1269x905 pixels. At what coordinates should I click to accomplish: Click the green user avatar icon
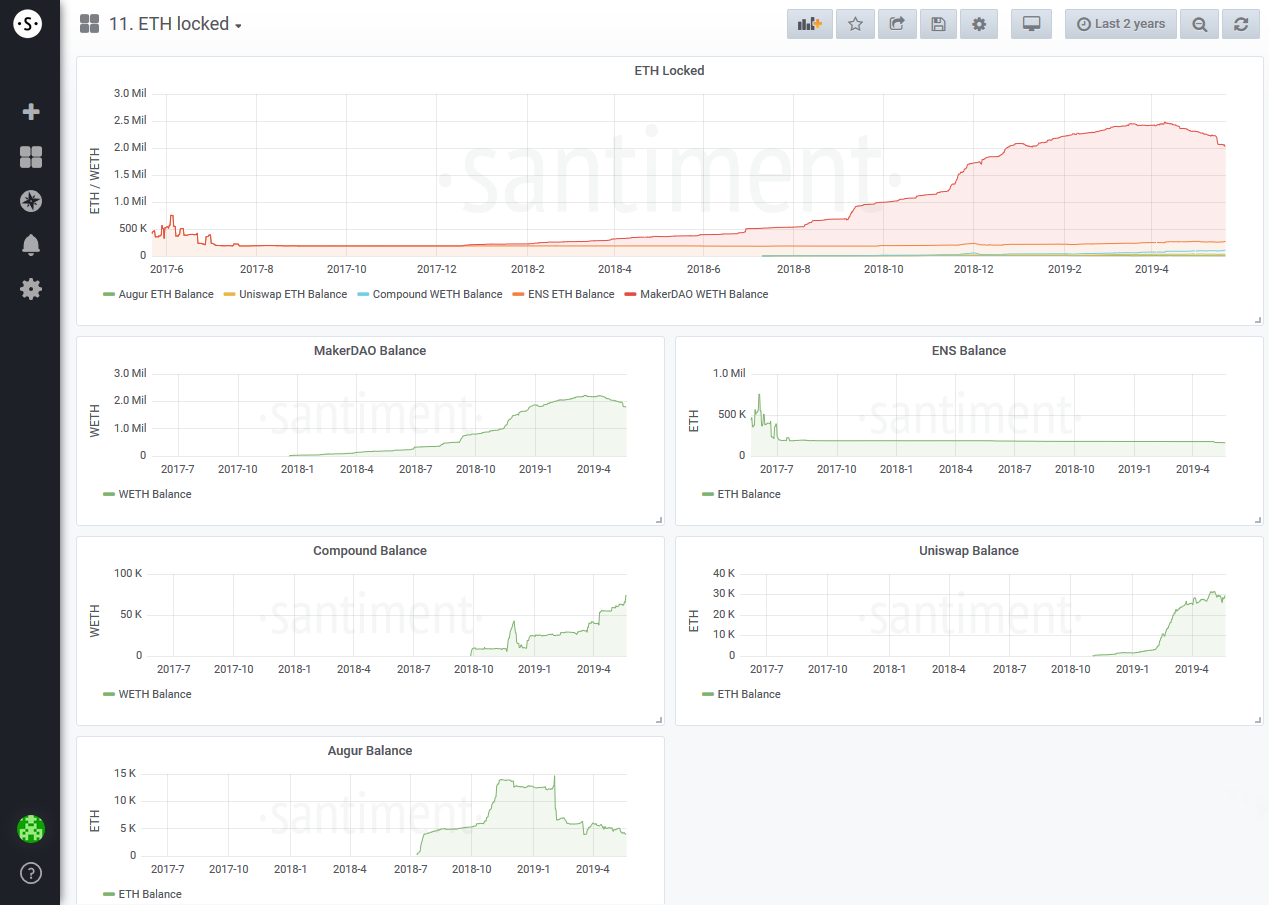(31, 828)
